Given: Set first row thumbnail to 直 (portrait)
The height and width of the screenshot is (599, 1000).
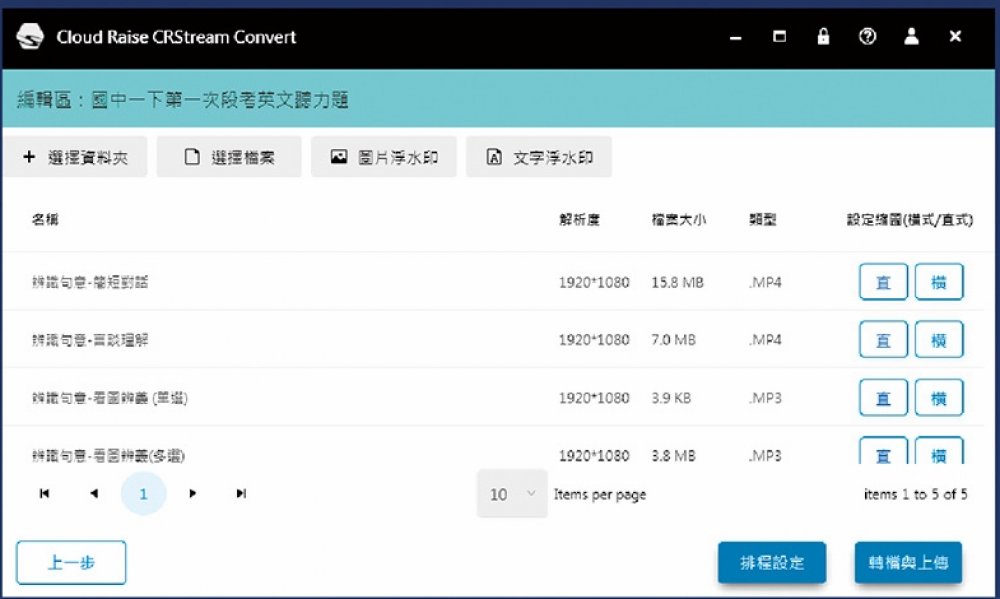Looking at the screenshot, I should [x=883, y=282].
